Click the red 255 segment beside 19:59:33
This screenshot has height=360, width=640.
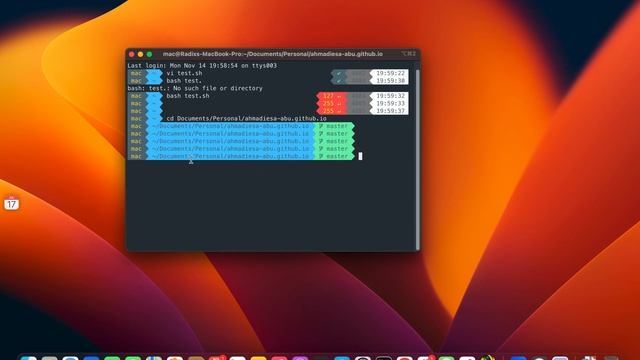pyautogui.click(x=332, y=103)
